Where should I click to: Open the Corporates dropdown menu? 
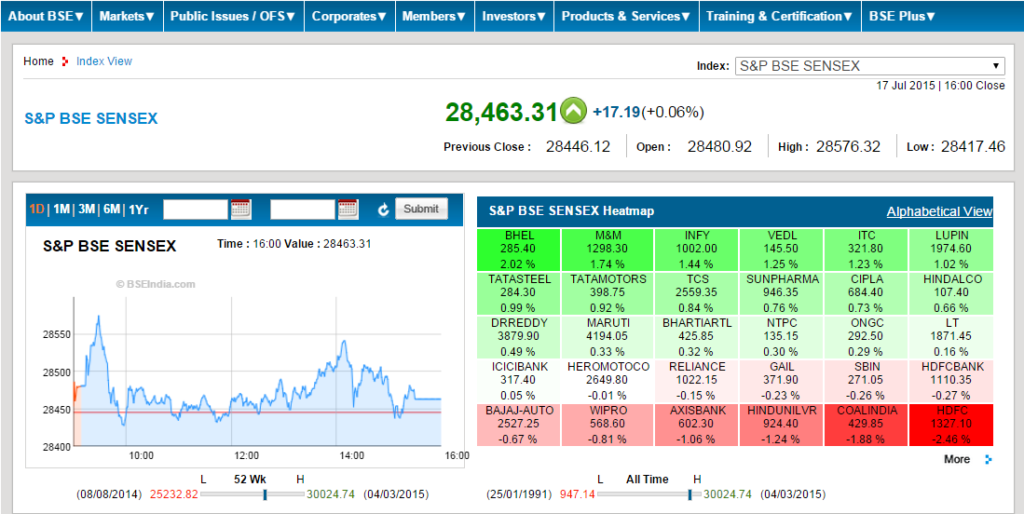pyautogui.click(x=349, y=16)
